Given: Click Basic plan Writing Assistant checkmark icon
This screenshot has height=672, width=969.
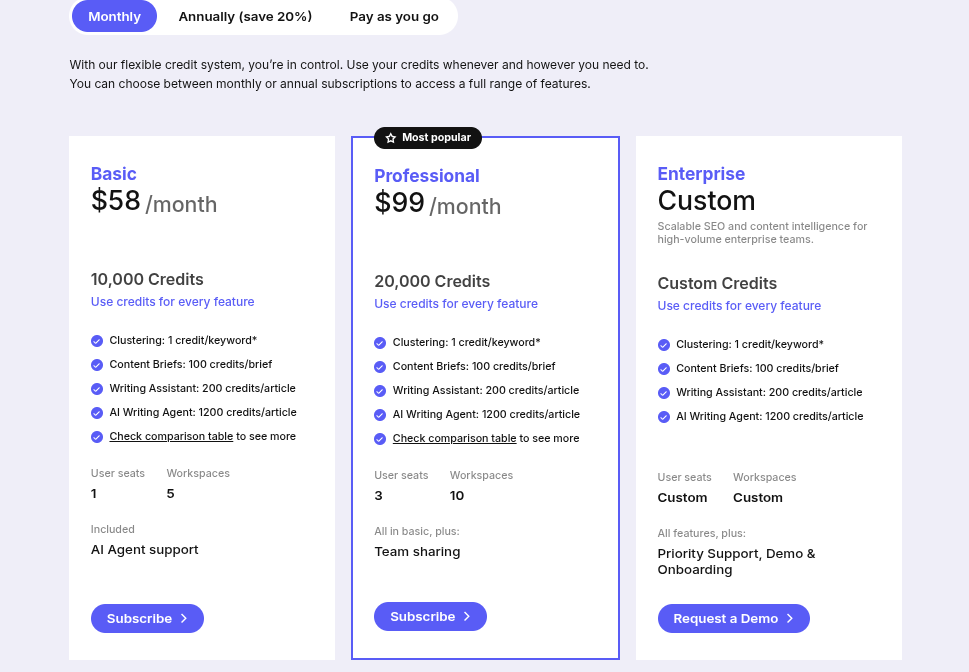Looking at the screenshot, I should pyautogui.click(x=97, y=389).
